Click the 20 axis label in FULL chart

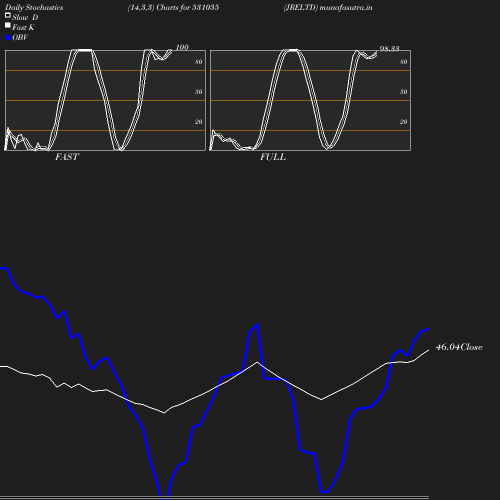(404, 122)
